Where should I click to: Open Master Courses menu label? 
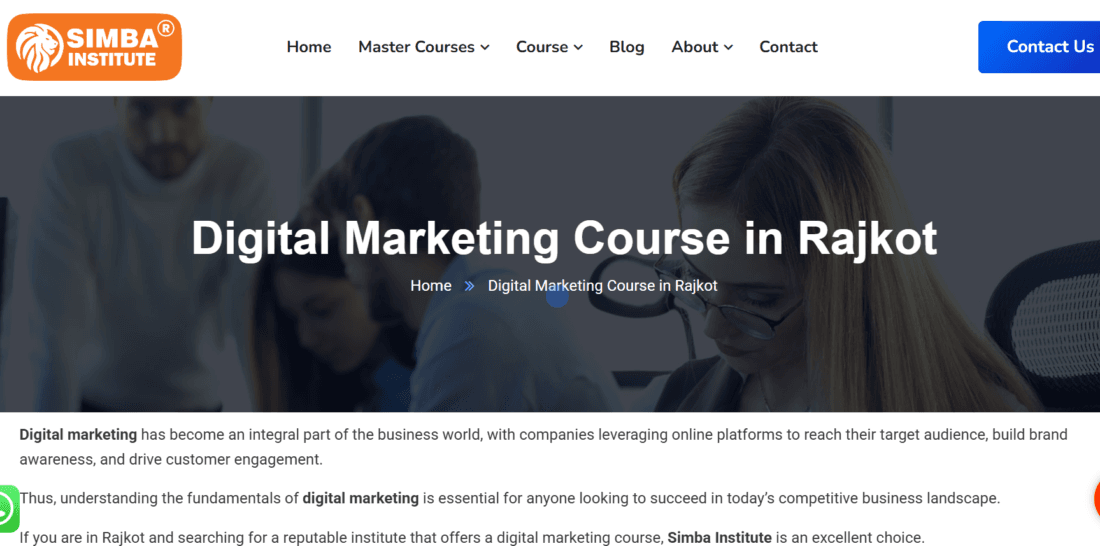[x=417, y=47]
